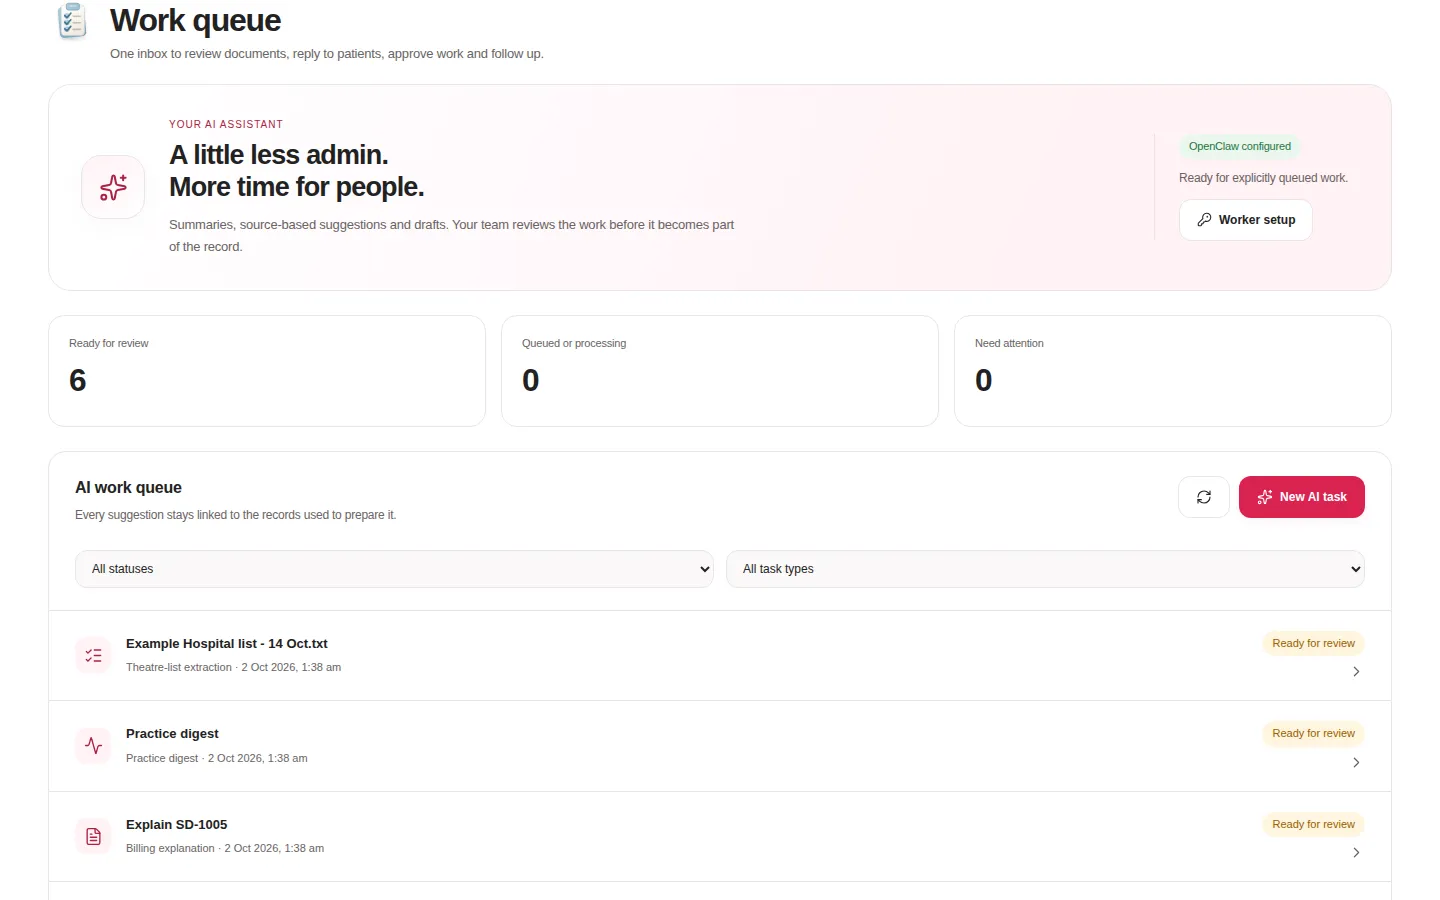Click the Work queue clipboard icon
This screenshot has height=900, width=1440.
pyautogui.click(x=73, y=21)
